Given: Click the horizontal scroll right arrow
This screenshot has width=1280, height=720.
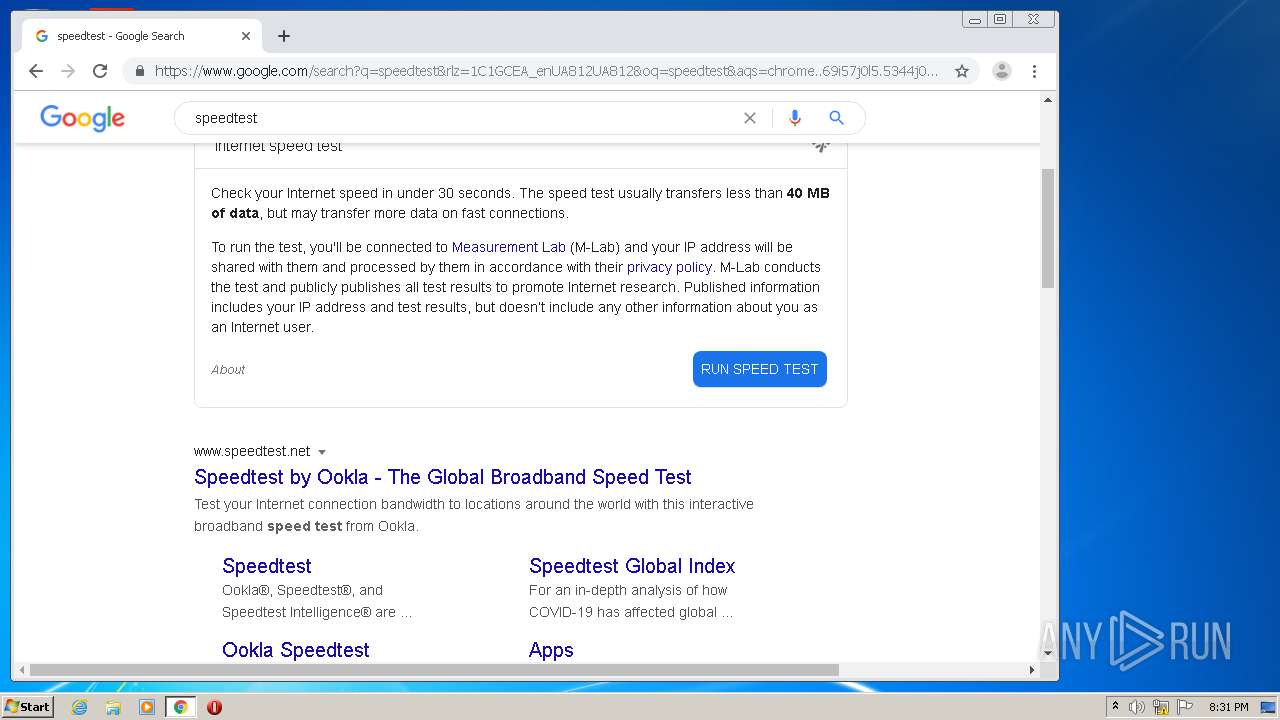Looking at the screenshot, I should 1033,670.
